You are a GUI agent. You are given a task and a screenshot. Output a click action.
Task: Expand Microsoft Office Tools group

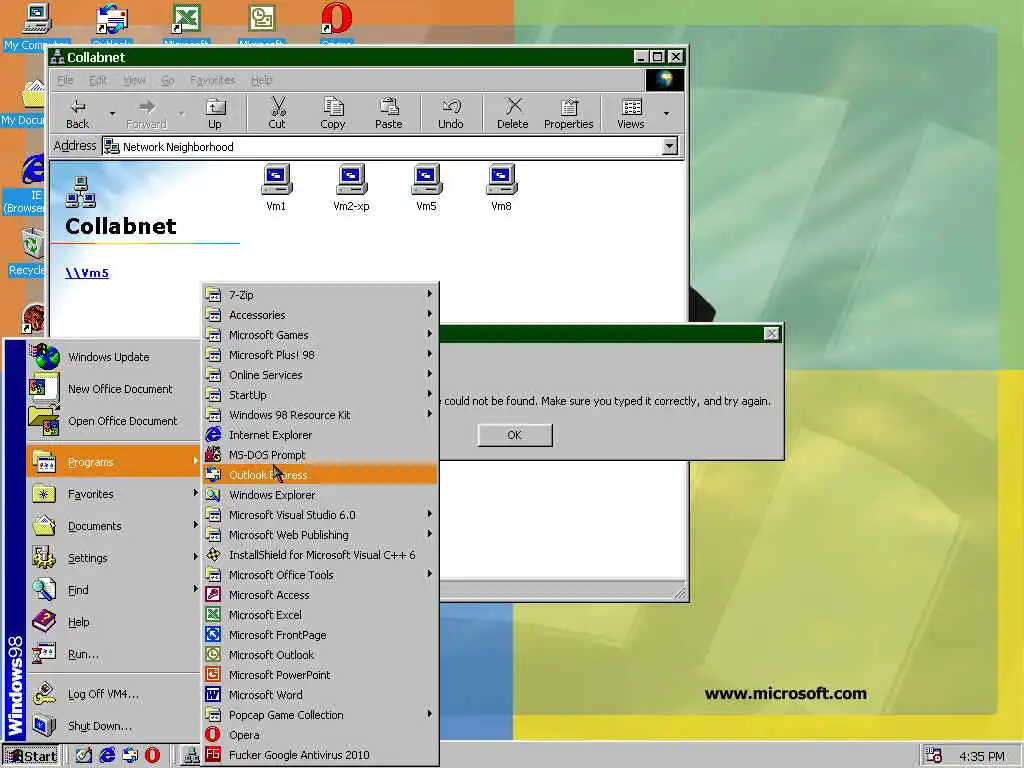320,575
